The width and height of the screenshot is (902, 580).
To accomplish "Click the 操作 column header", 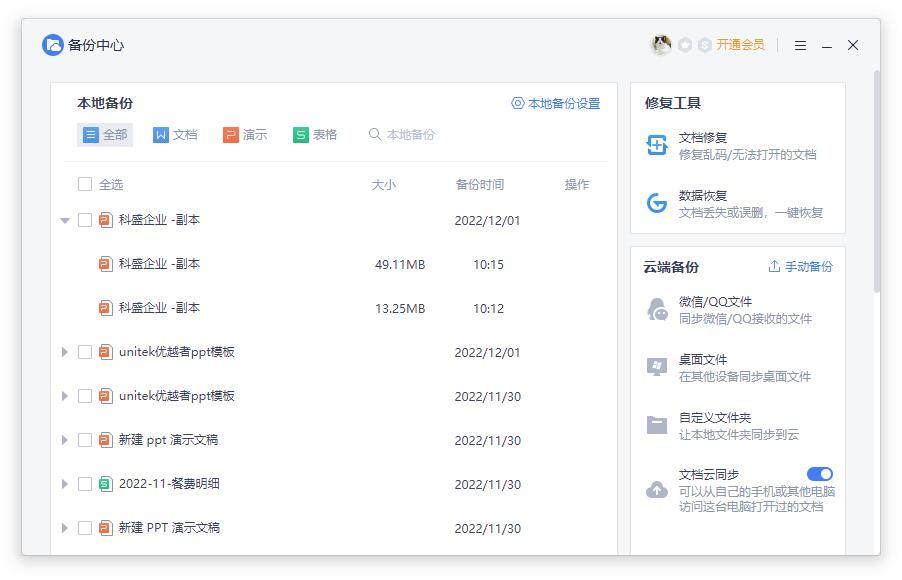I will (x=577, y=185).
